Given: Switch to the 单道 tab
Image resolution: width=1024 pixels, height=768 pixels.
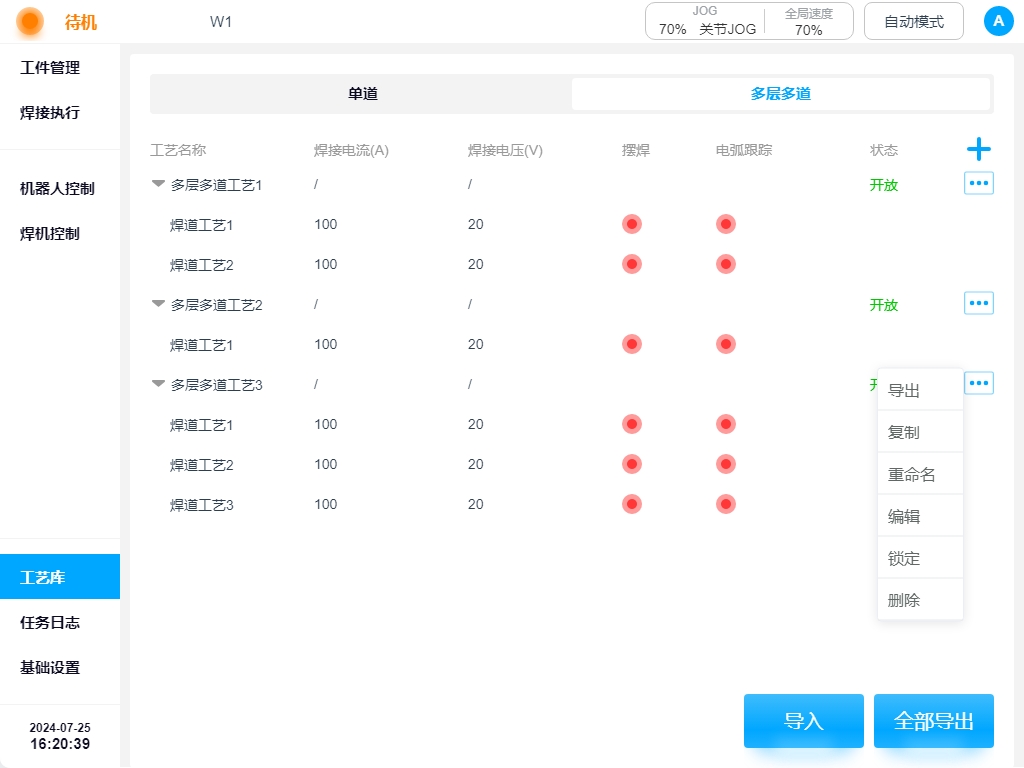Looking at the screenshot, I should 362,94.
